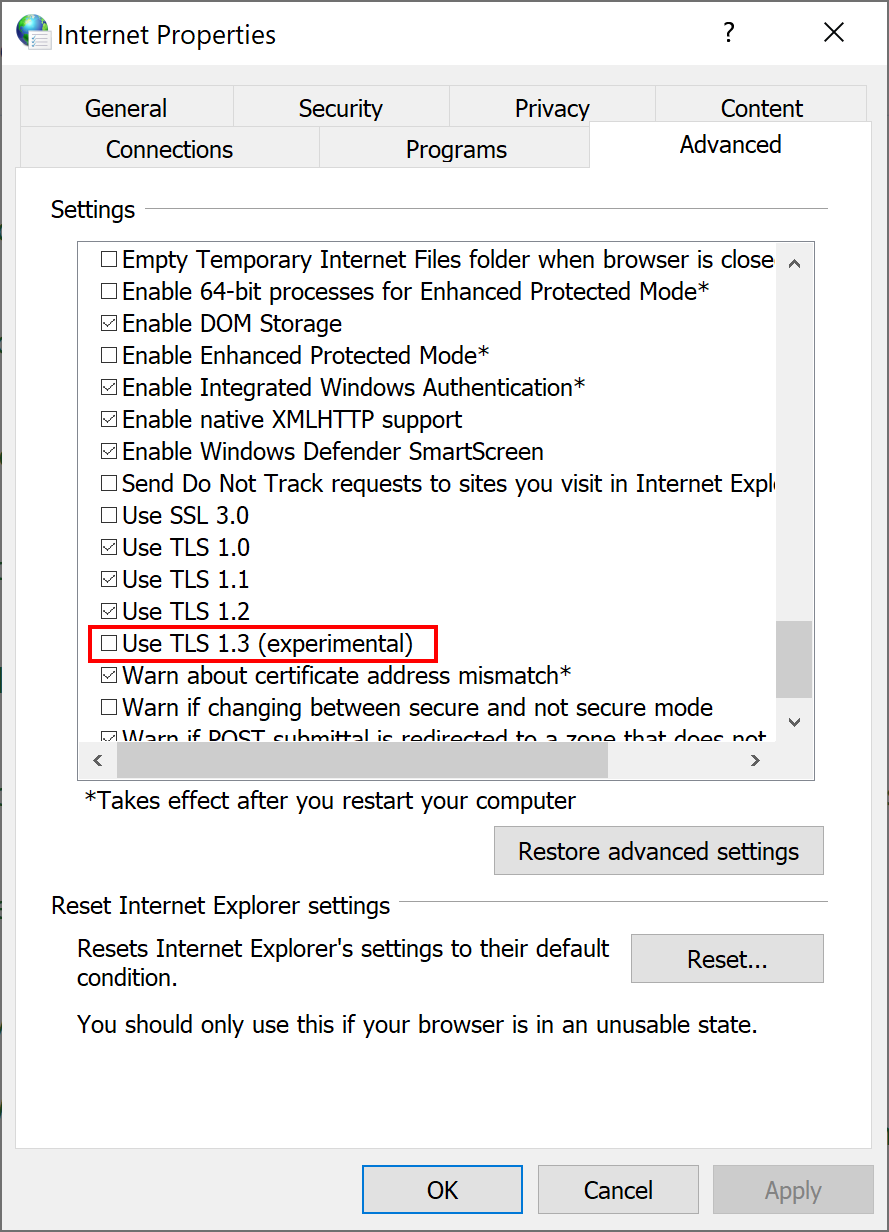The width and height of the screenshot is (889, 1232).
Task: Confirm changes with the OK button
Action: coord(442,1189)
